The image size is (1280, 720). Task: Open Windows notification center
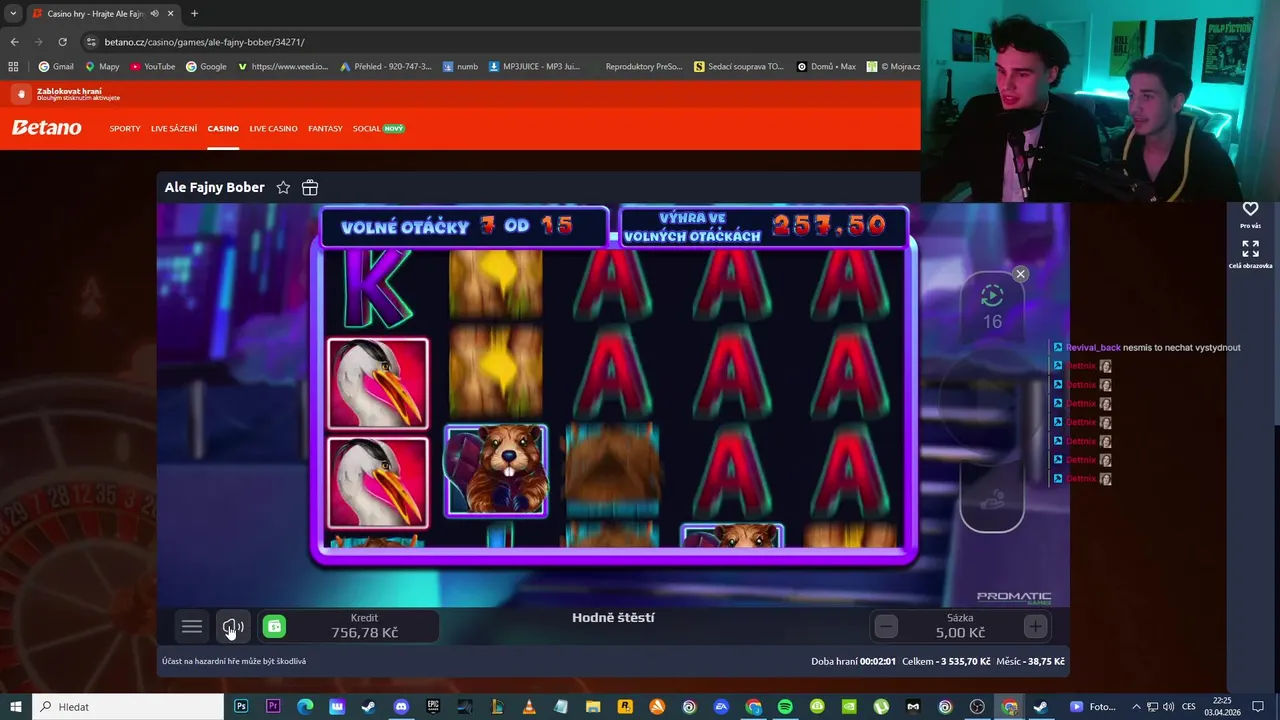pyautogui.click(x=1259, y=707)
